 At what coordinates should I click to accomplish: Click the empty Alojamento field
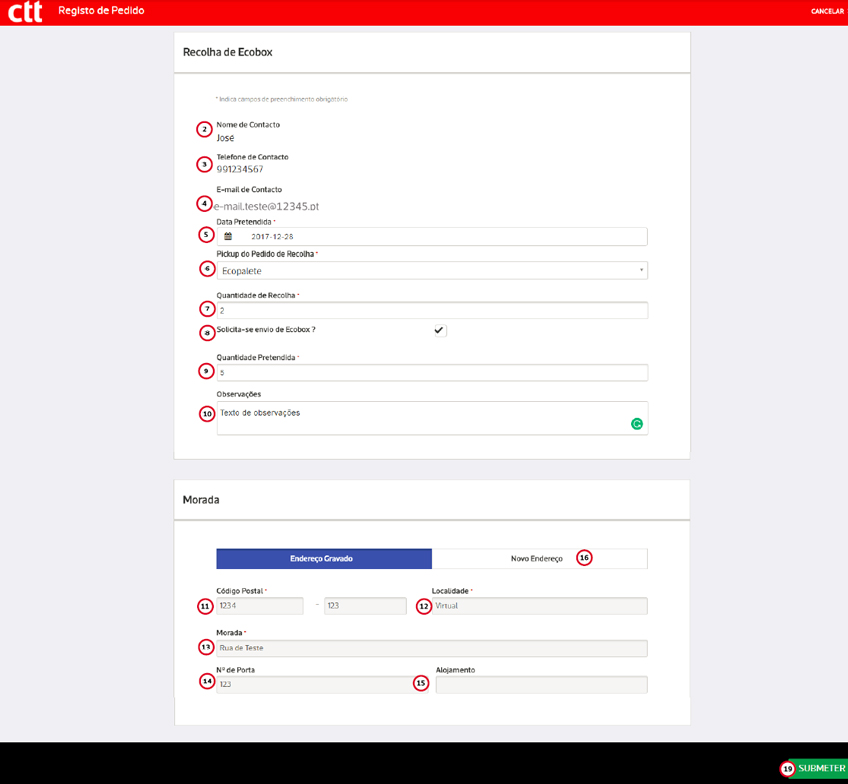pos(540,685)
